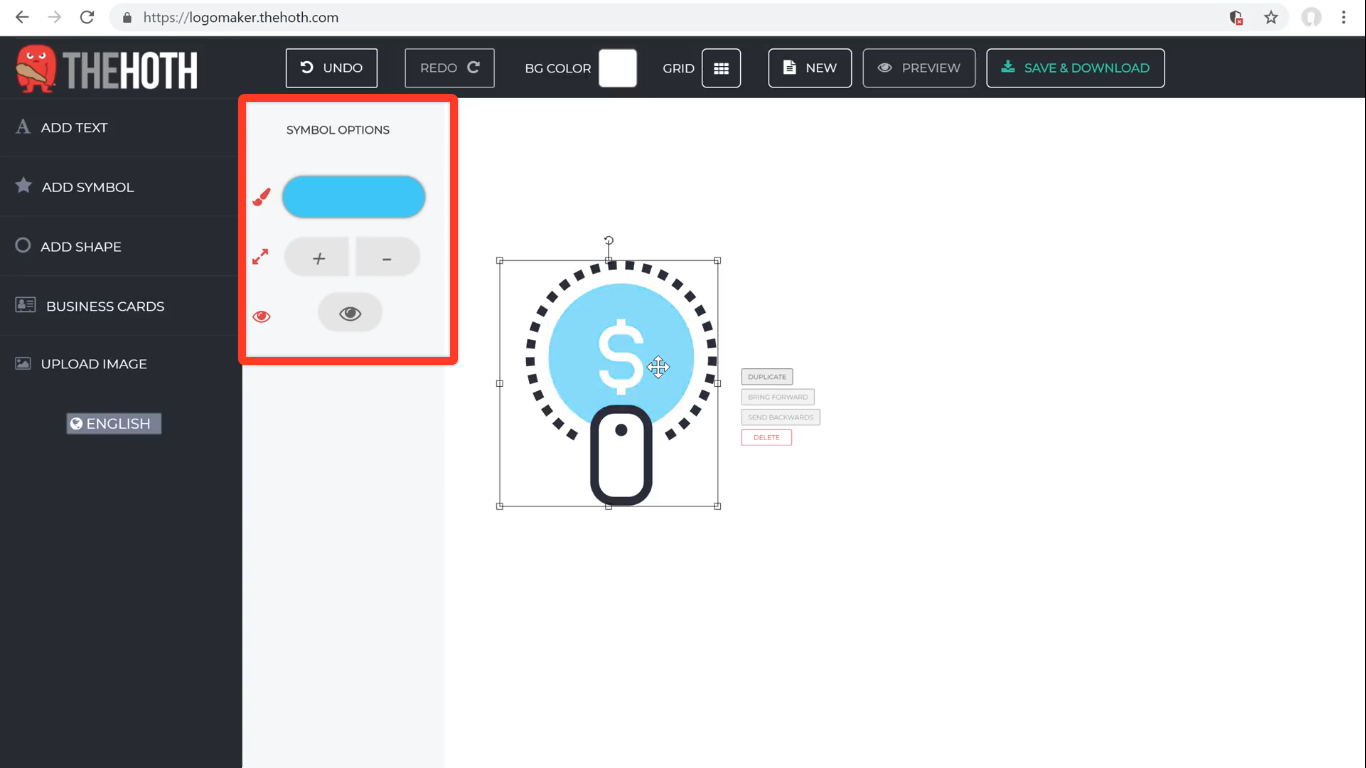Toggle the Grid icon button
Image resolution: width=1366 pixels, height=768 pixels.
click(721, 68)
